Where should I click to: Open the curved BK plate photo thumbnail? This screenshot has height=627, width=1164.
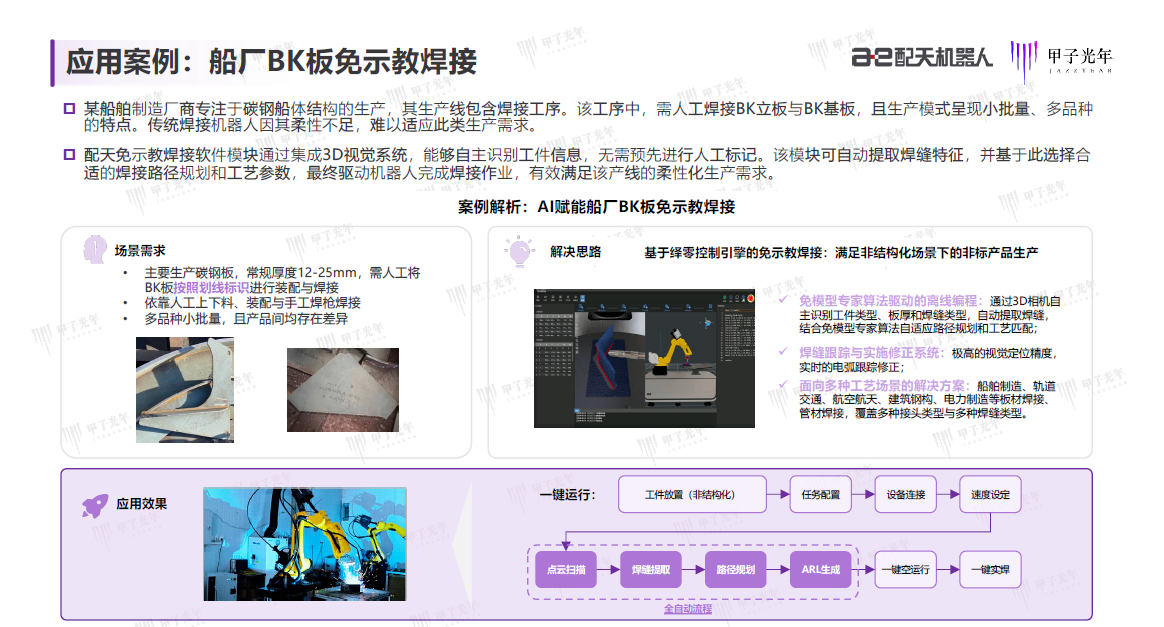click(185, 390)
